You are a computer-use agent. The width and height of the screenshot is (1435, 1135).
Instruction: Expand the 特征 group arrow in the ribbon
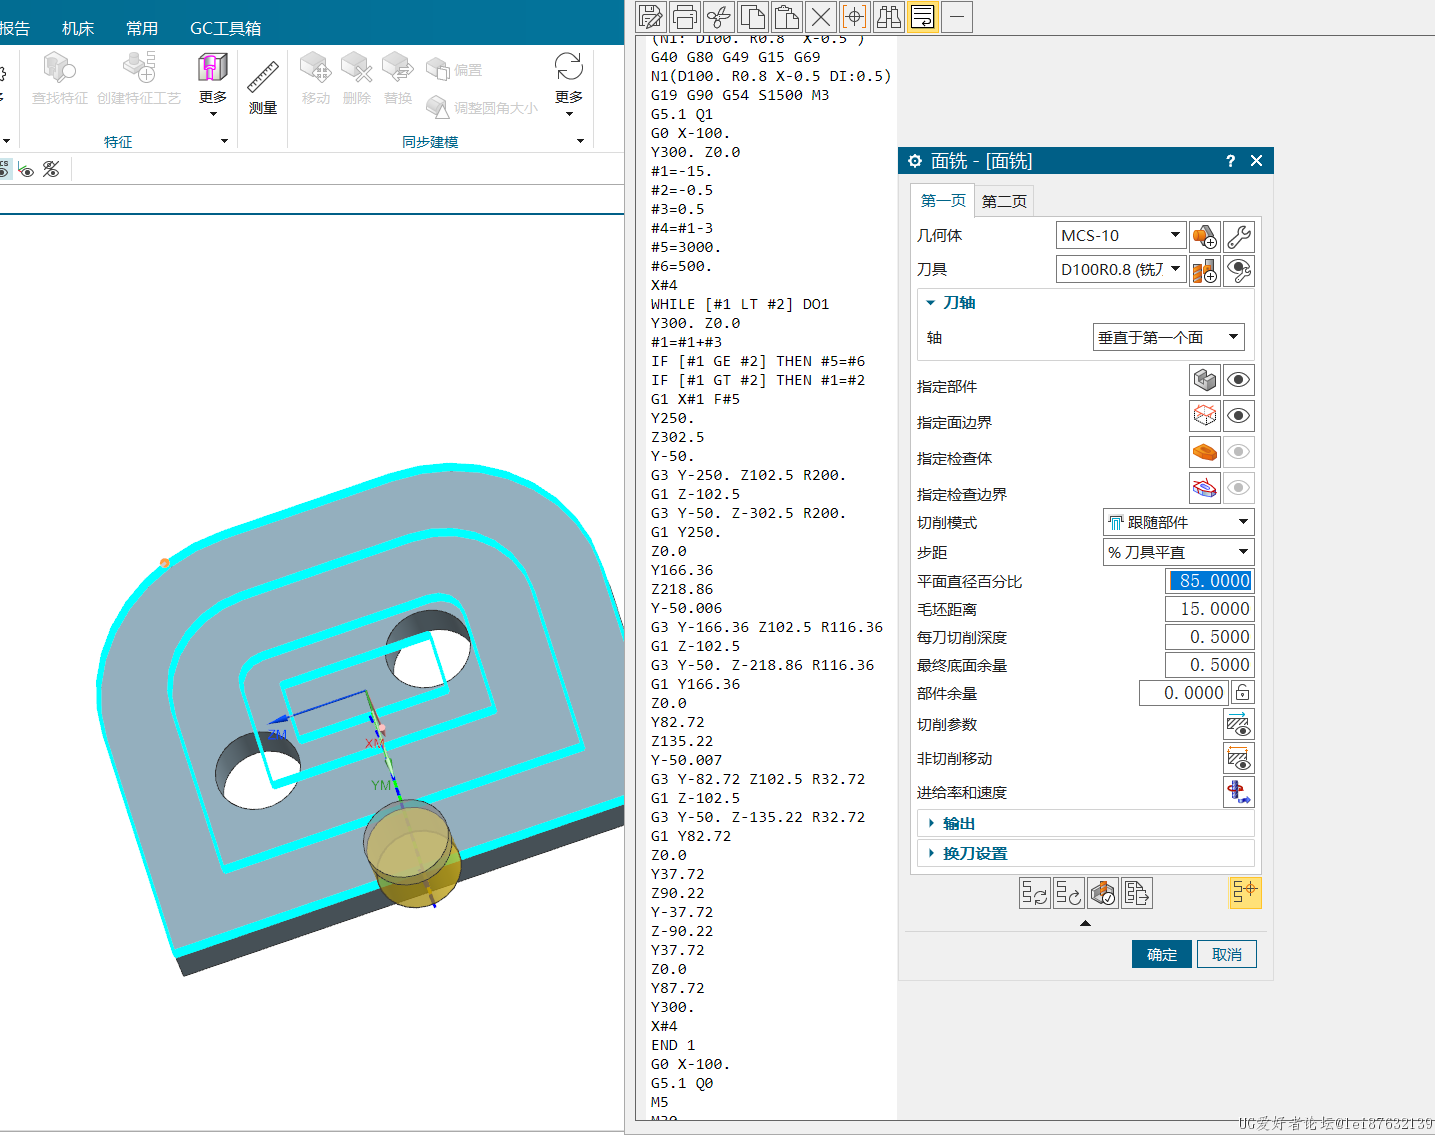click(224, 141)
